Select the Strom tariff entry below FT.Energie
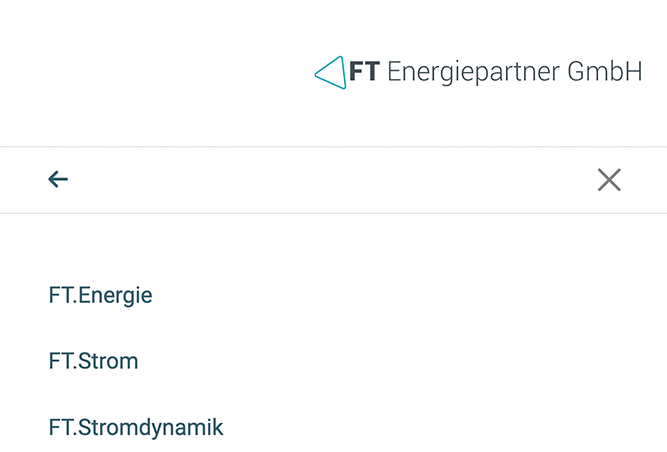Screen dimensions: 667x452 [94, 361]
